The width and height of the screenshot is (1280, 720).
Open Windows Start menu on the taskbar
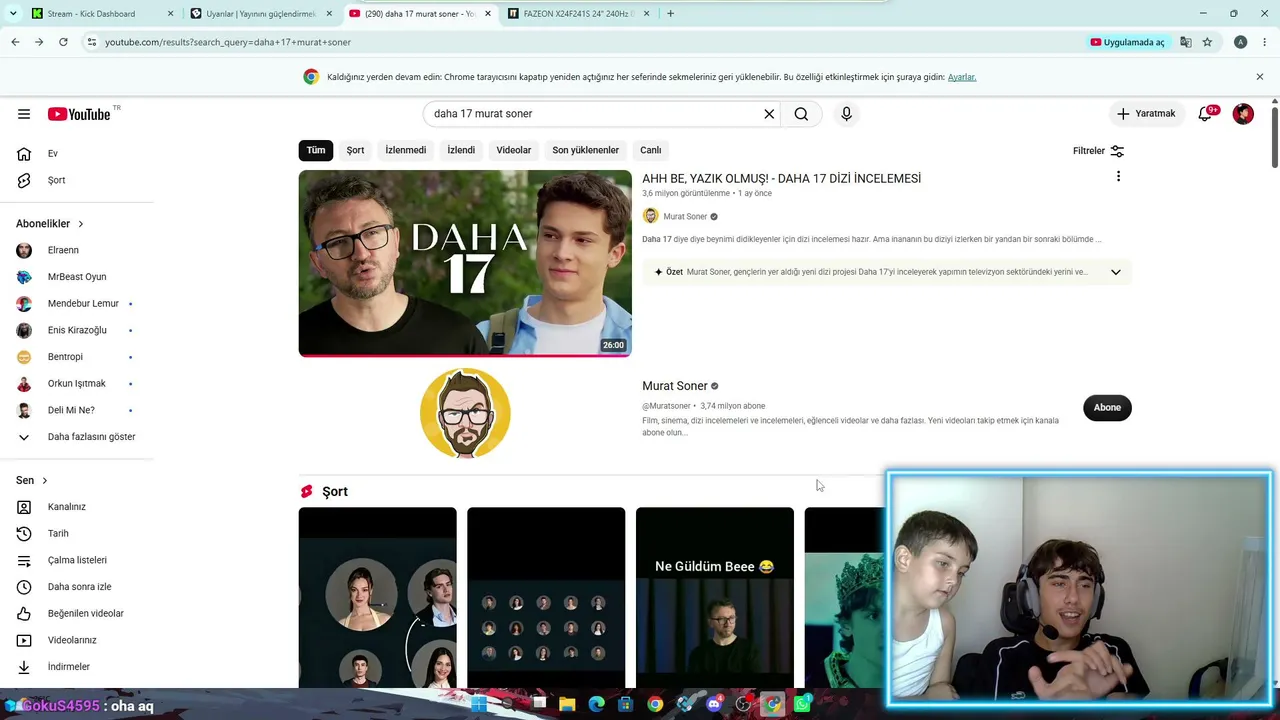tap(479, 704)
